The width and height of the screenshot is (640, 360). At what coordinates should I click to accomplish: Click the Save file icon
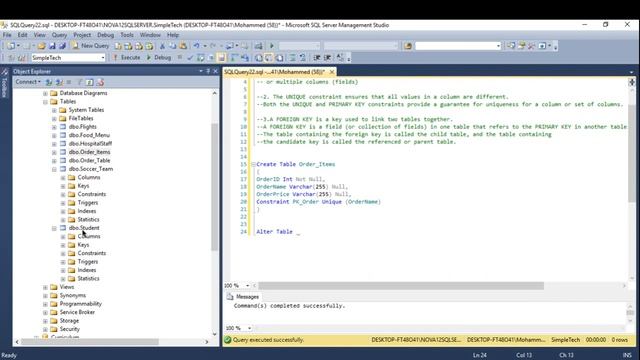point(52,46)
